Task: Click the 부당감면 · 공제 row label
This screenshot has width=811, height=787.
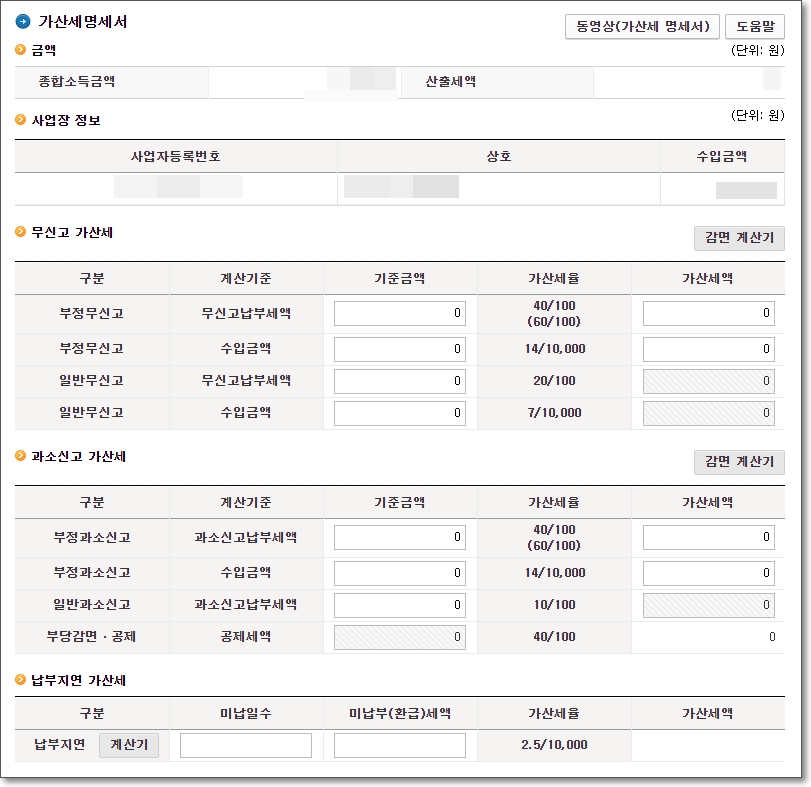Action: click(x=92, y=637)
